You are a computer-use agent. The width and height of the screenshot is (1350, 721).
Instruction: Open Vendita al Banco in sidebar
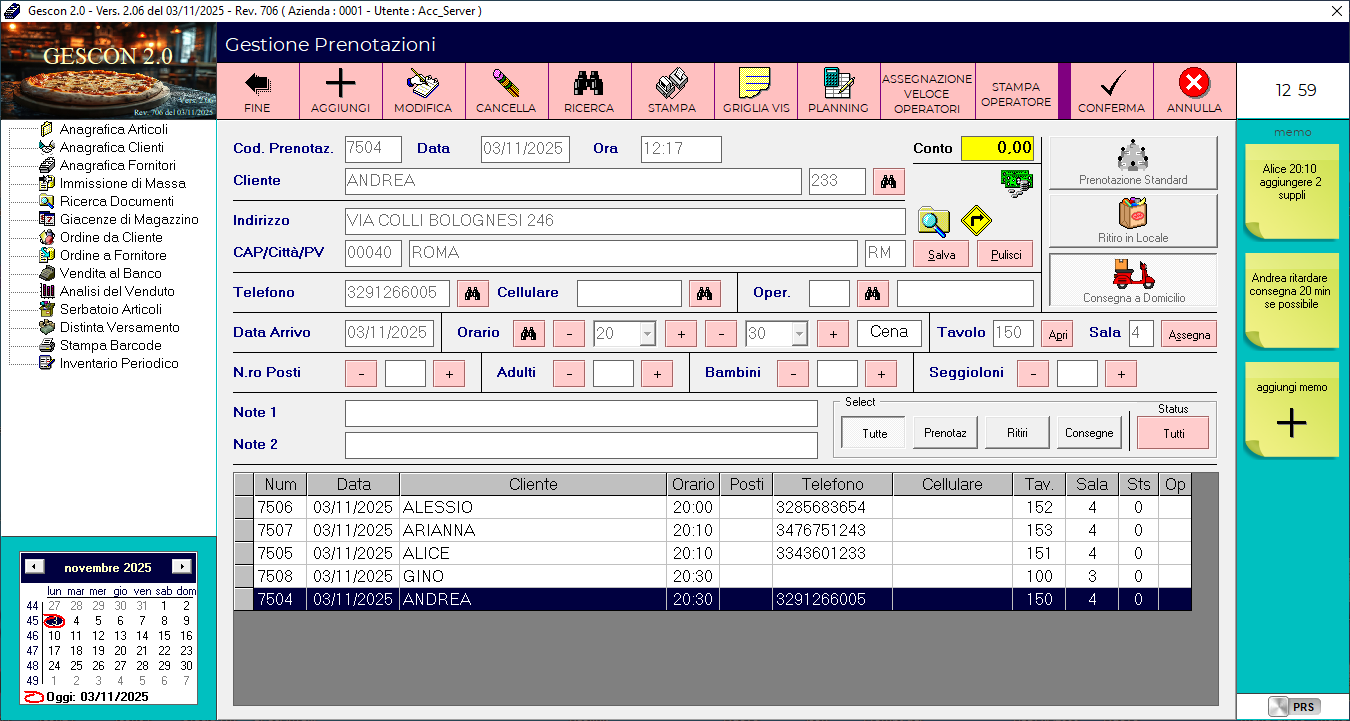(x=110, y=273)
